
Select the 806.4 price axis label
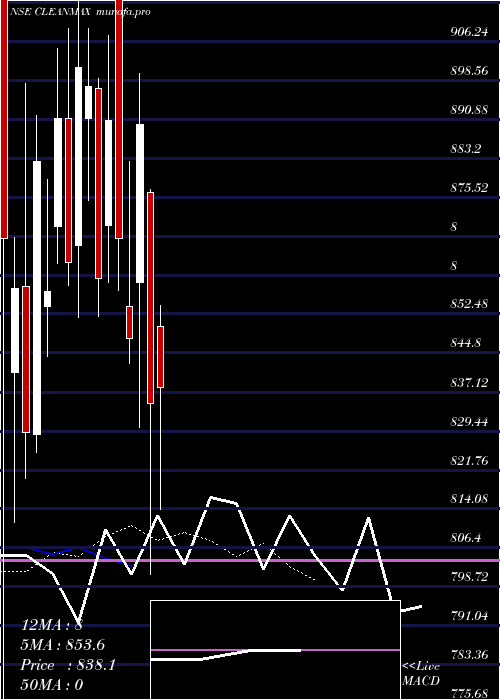465,538
